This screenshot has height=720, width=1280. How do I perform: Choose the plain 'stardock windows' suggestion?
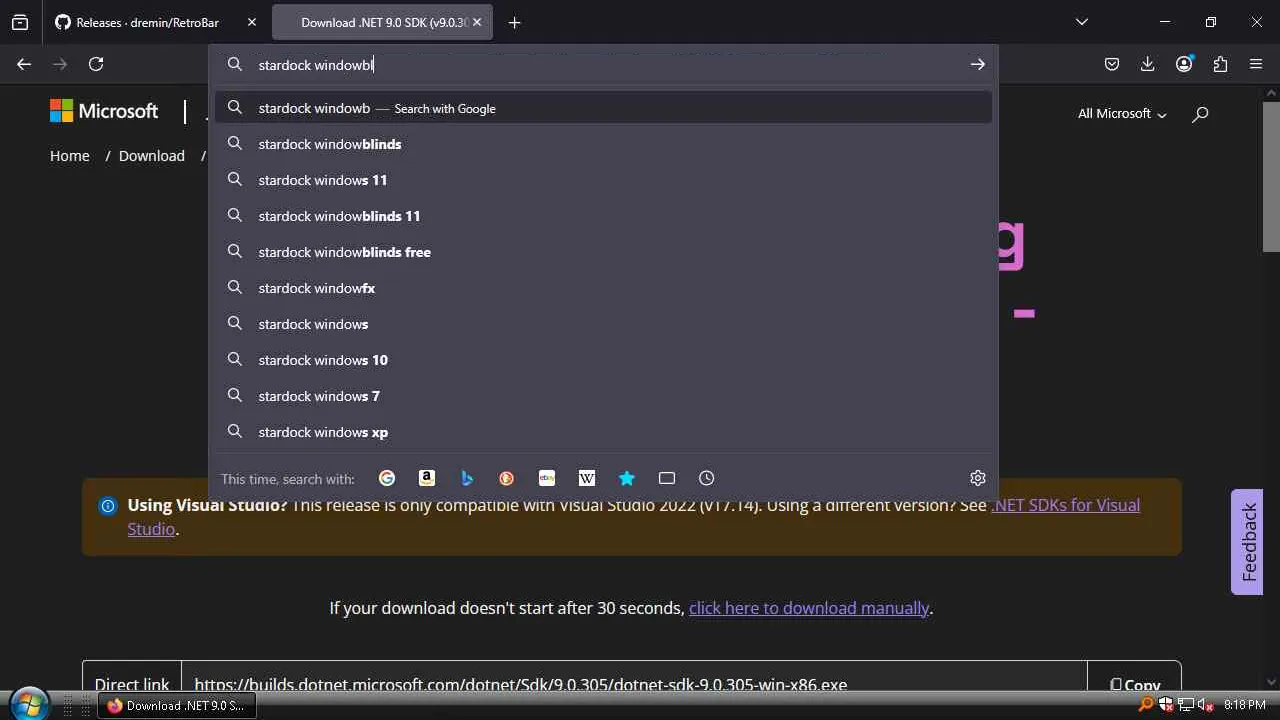coord(603,324)
